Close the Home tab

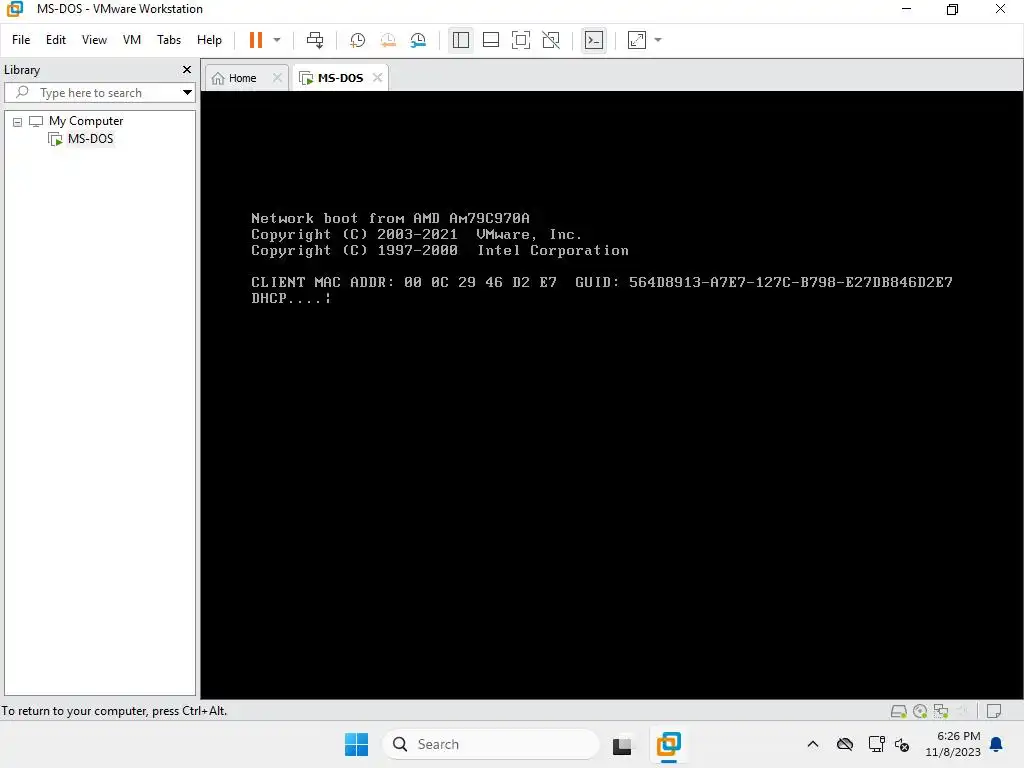click(277, 78)
